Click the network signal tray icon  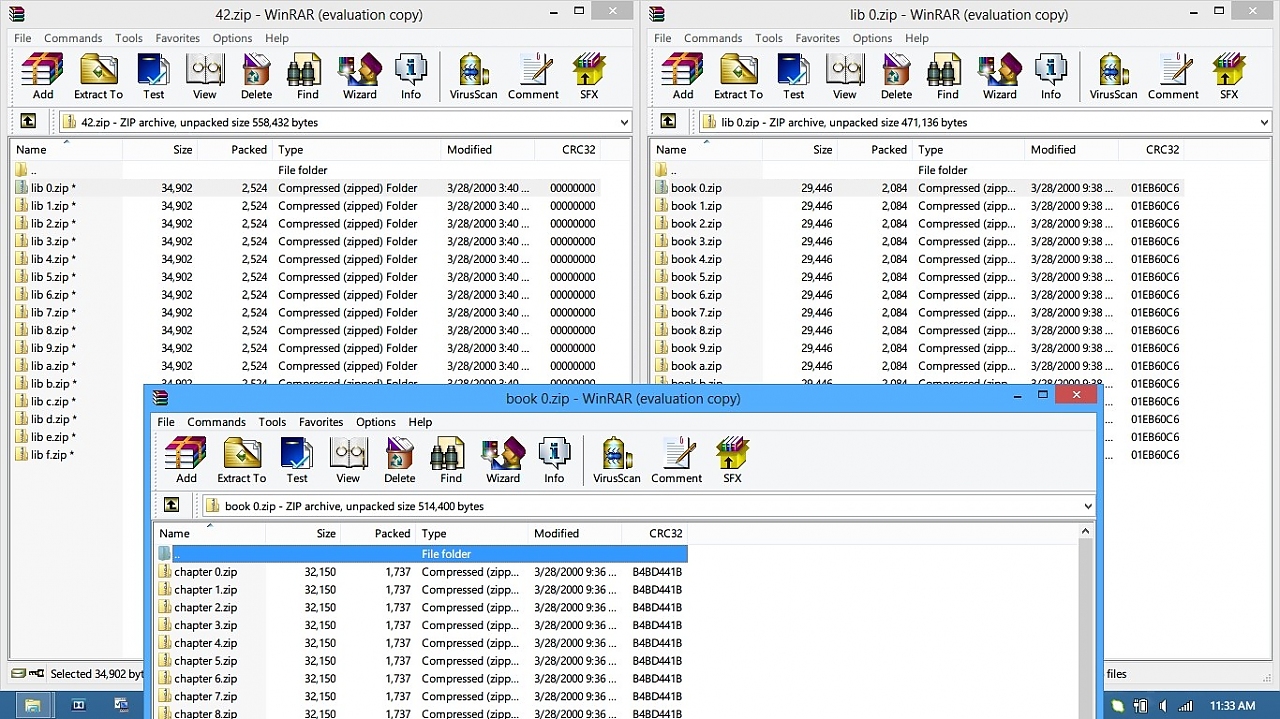pos(1186,706)
